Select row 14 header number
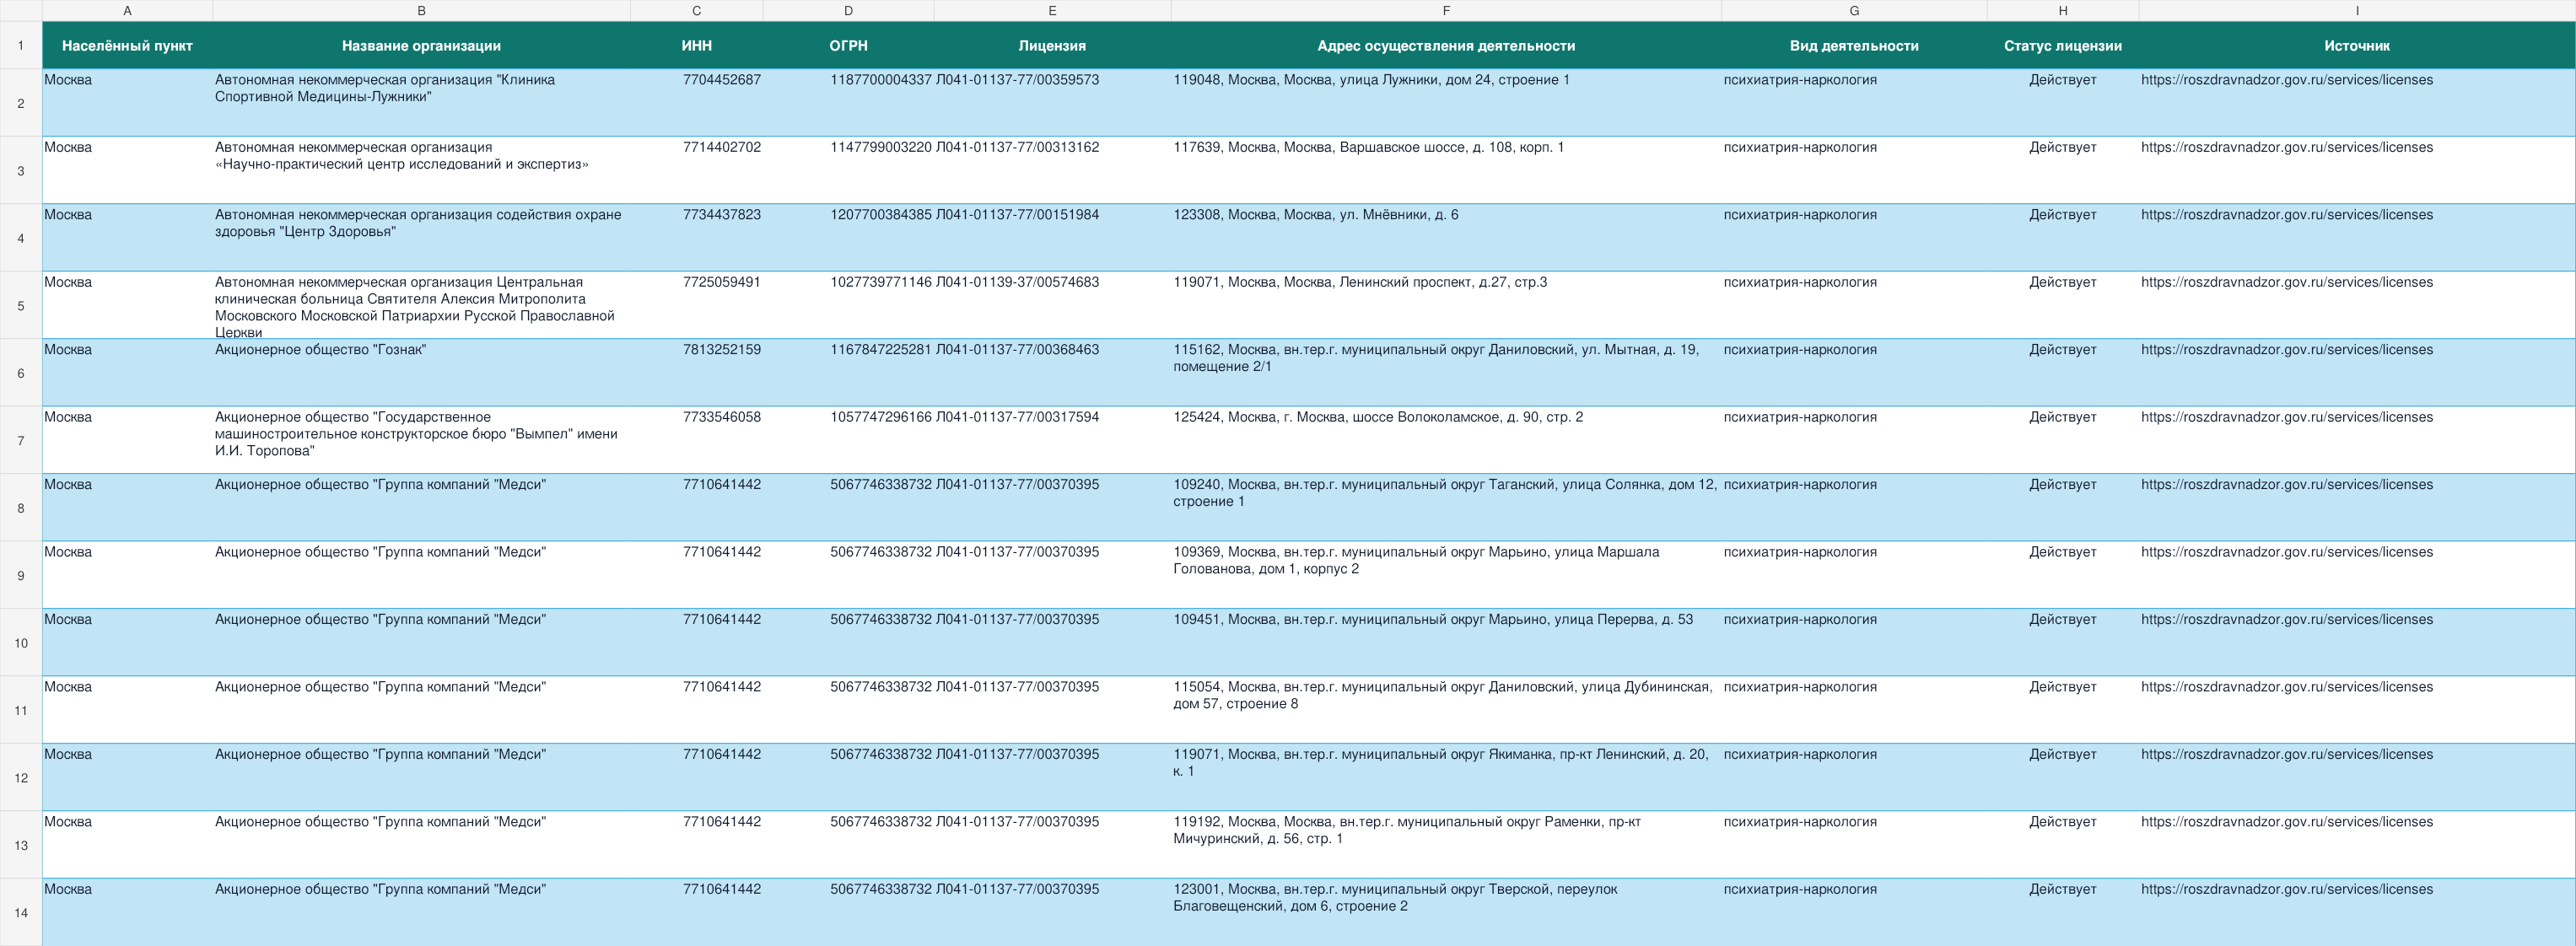 (x=21, y=912)
